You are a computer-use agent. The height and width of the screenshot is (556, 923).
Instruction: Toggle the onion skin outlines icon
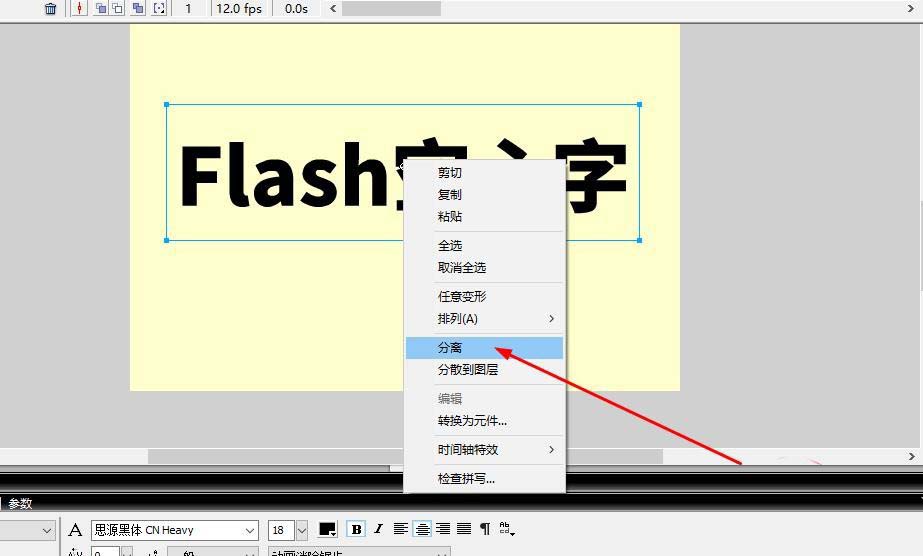(118, 8)
